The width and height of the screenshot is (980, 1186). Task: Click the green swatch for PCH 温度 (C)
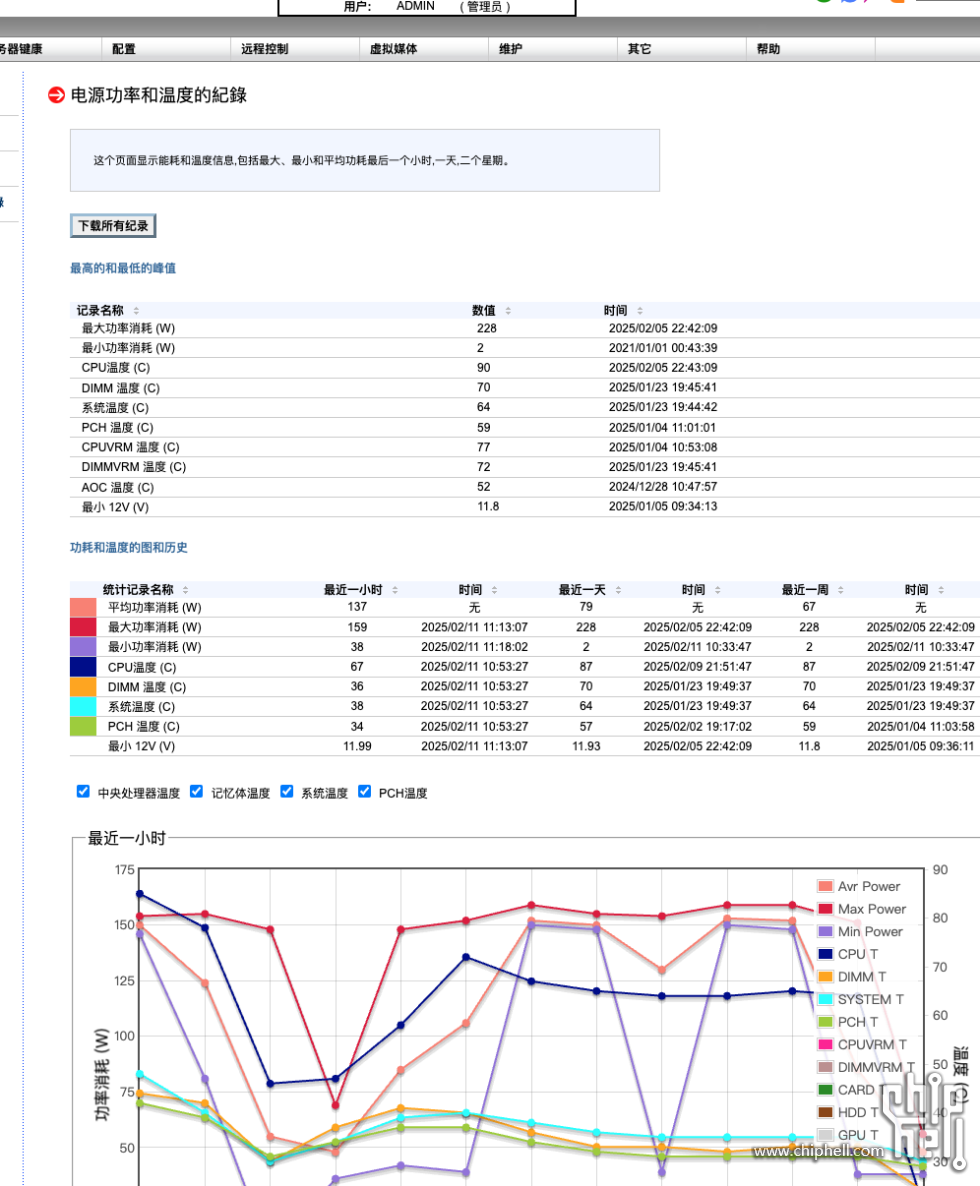(x=83, y=726)
